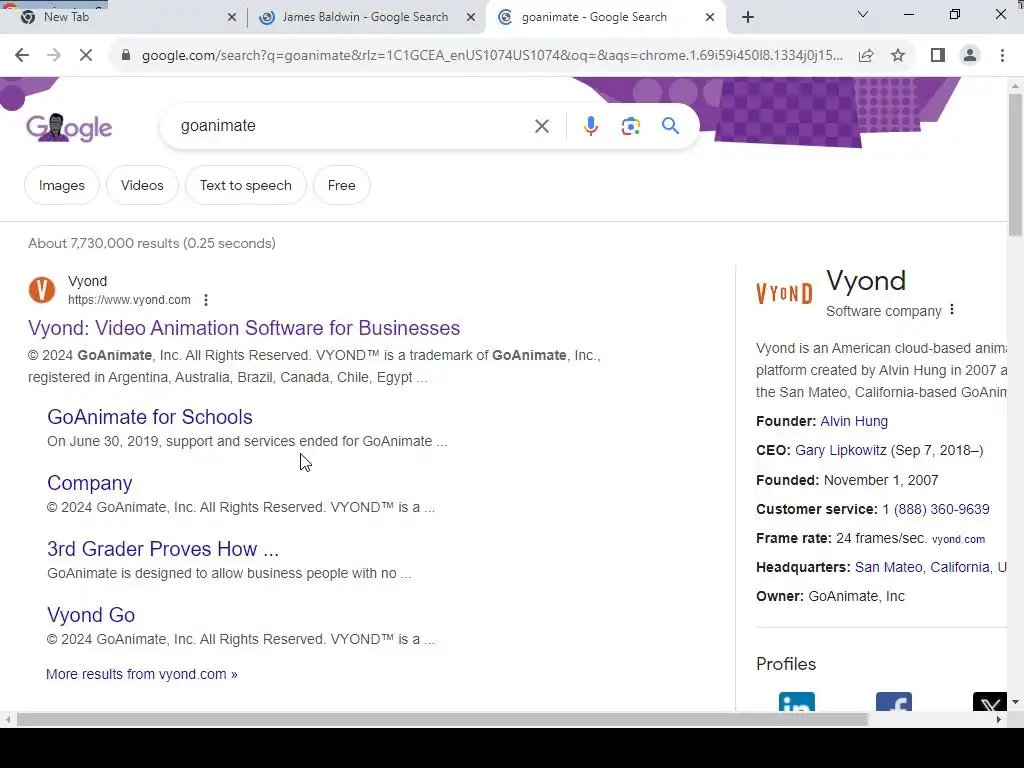
Task: Click the URL in the address bar
Action: click(x=492, y=56)
